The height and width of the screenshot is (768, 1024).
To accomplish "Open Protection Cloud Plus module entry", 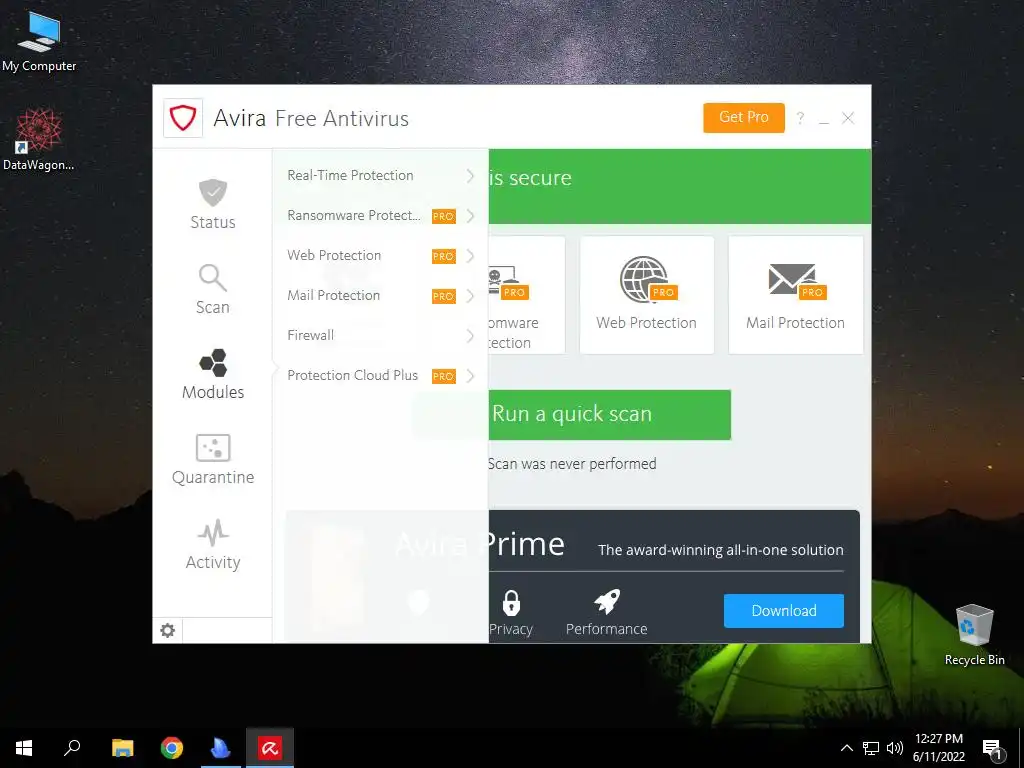I will [380, 375].
